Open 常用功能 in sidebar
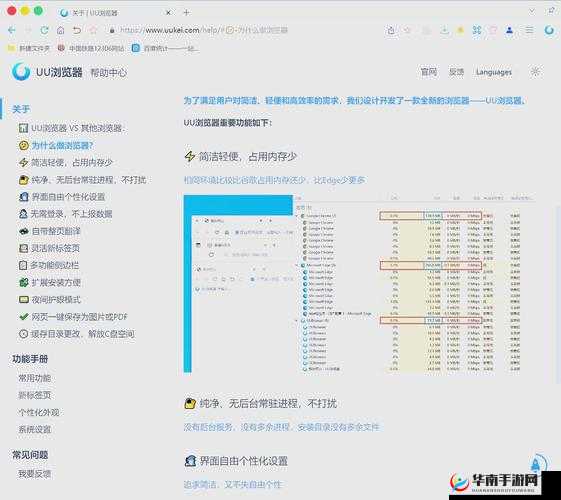561x500 pixels. tap(34, 378)
